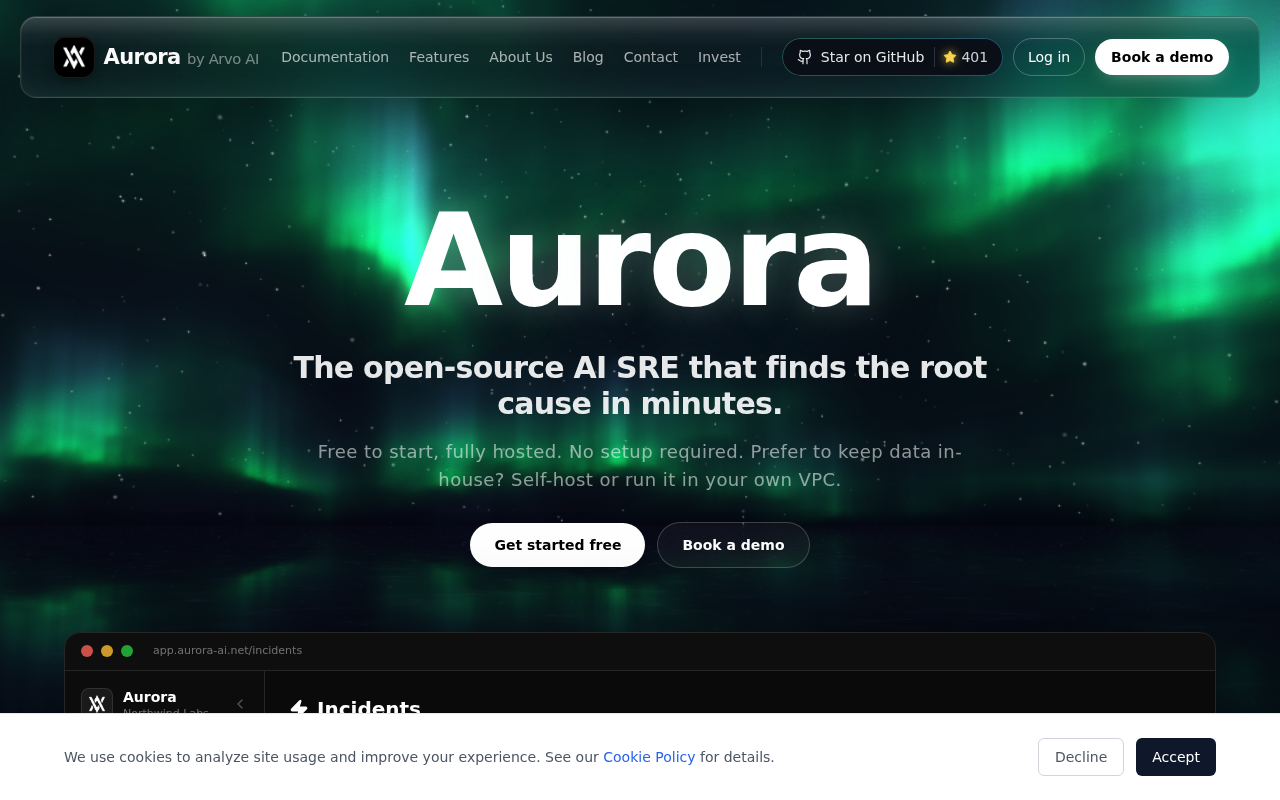Click the Aurora logo icon in navbar
This screenshot has height=800, width=1280.
click(74, 57)
